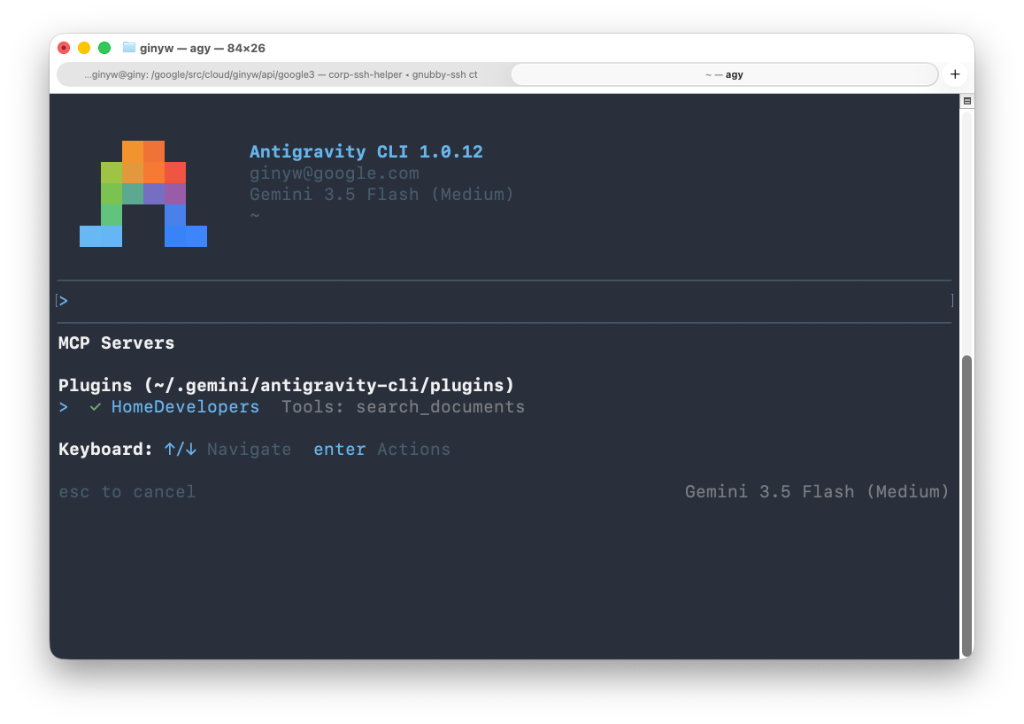Image resolution: width=1024 pixels, height=724 pixels.
Task: Minimize the terminal with yellow button
Action: point(84,48)
